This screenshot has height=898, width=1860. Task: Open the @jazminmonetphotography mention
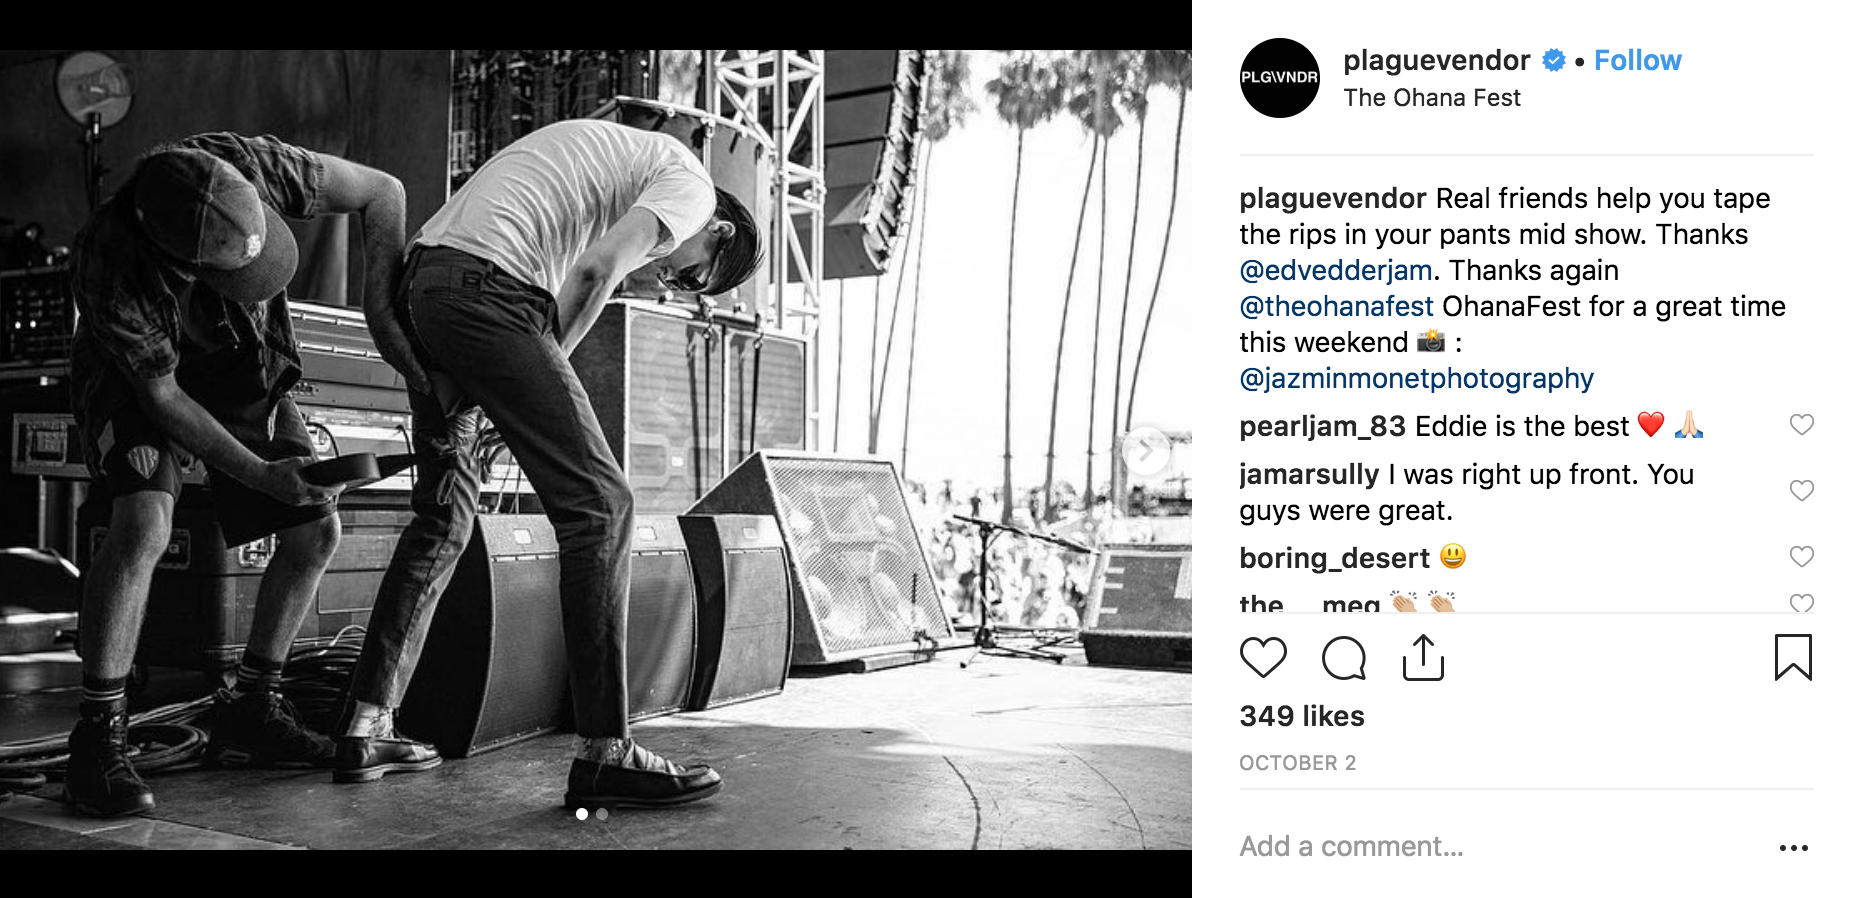point(1416,378)
